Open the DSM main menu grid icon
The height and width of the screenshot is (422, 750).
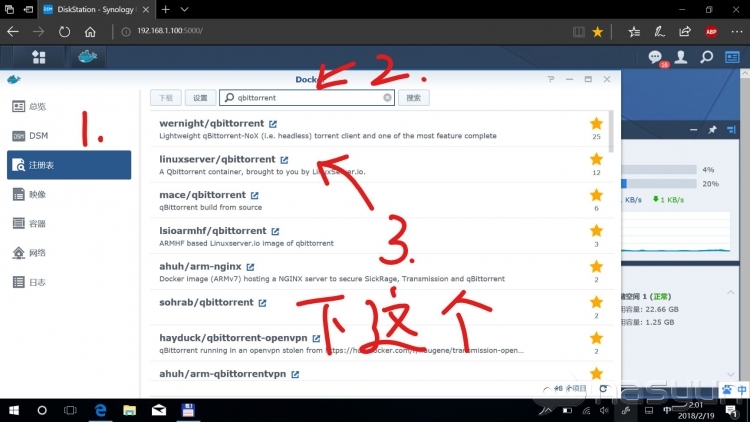tap(38, 57)
